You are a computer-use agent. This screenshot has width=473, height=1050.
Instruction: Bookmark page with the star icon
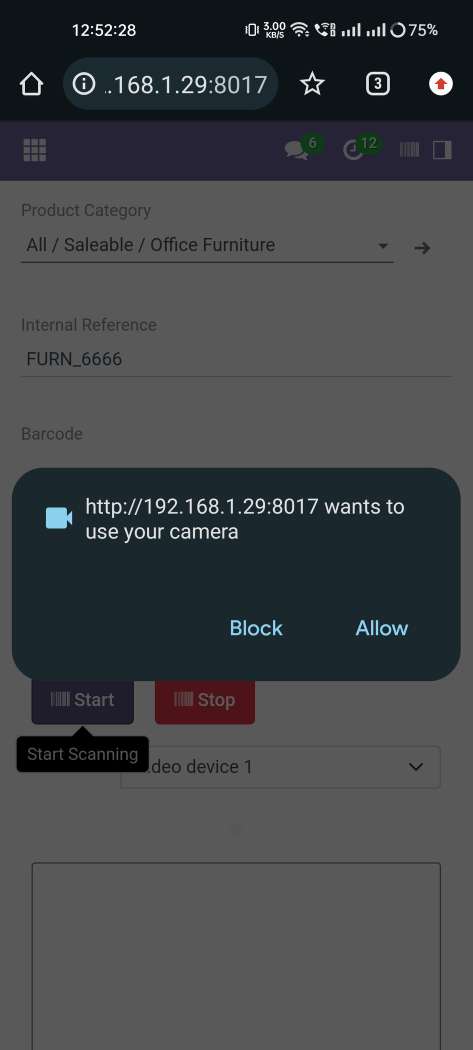(x=312, y=84)
